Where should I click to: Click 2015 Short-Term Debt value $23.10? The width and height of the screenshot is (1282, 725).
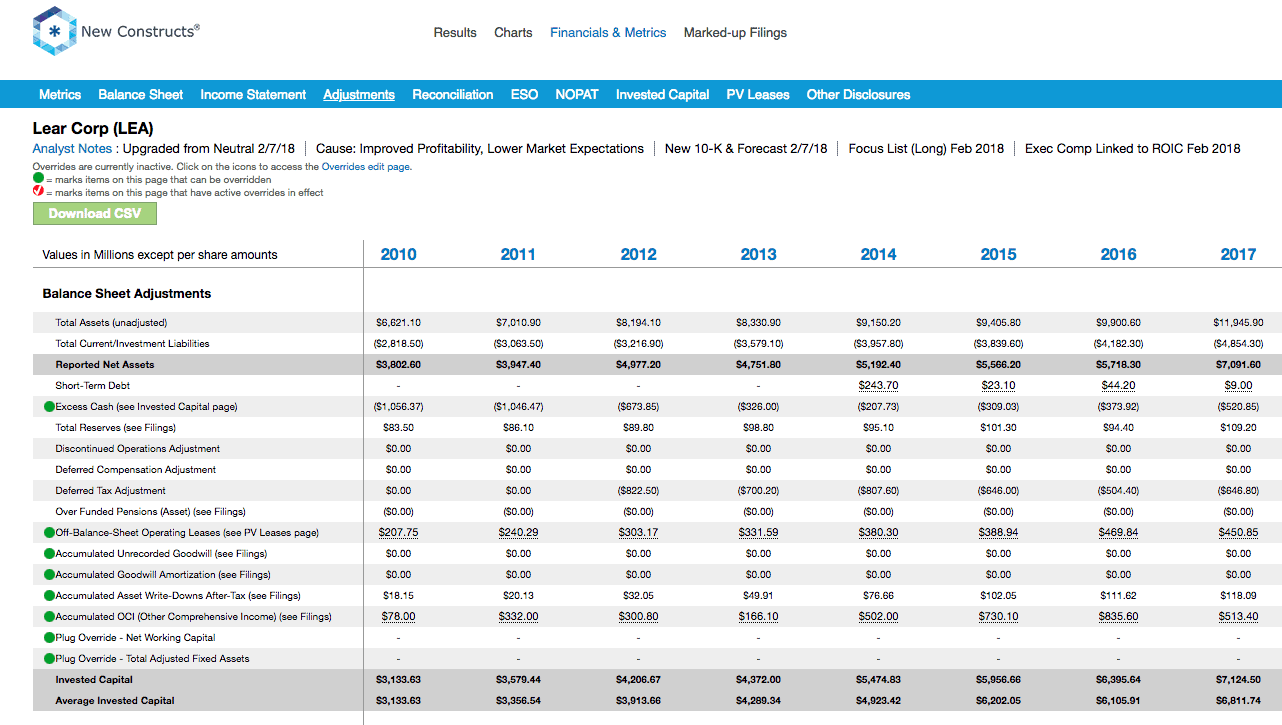coord(998,386)
